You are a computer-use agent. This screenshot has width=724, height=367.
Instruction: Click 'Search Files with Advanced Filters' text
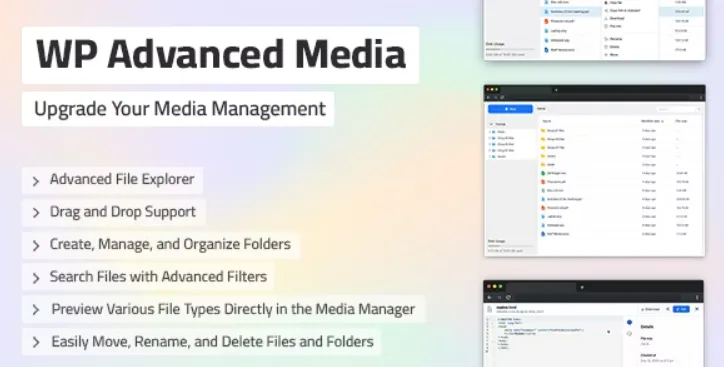tap(158, 276)
